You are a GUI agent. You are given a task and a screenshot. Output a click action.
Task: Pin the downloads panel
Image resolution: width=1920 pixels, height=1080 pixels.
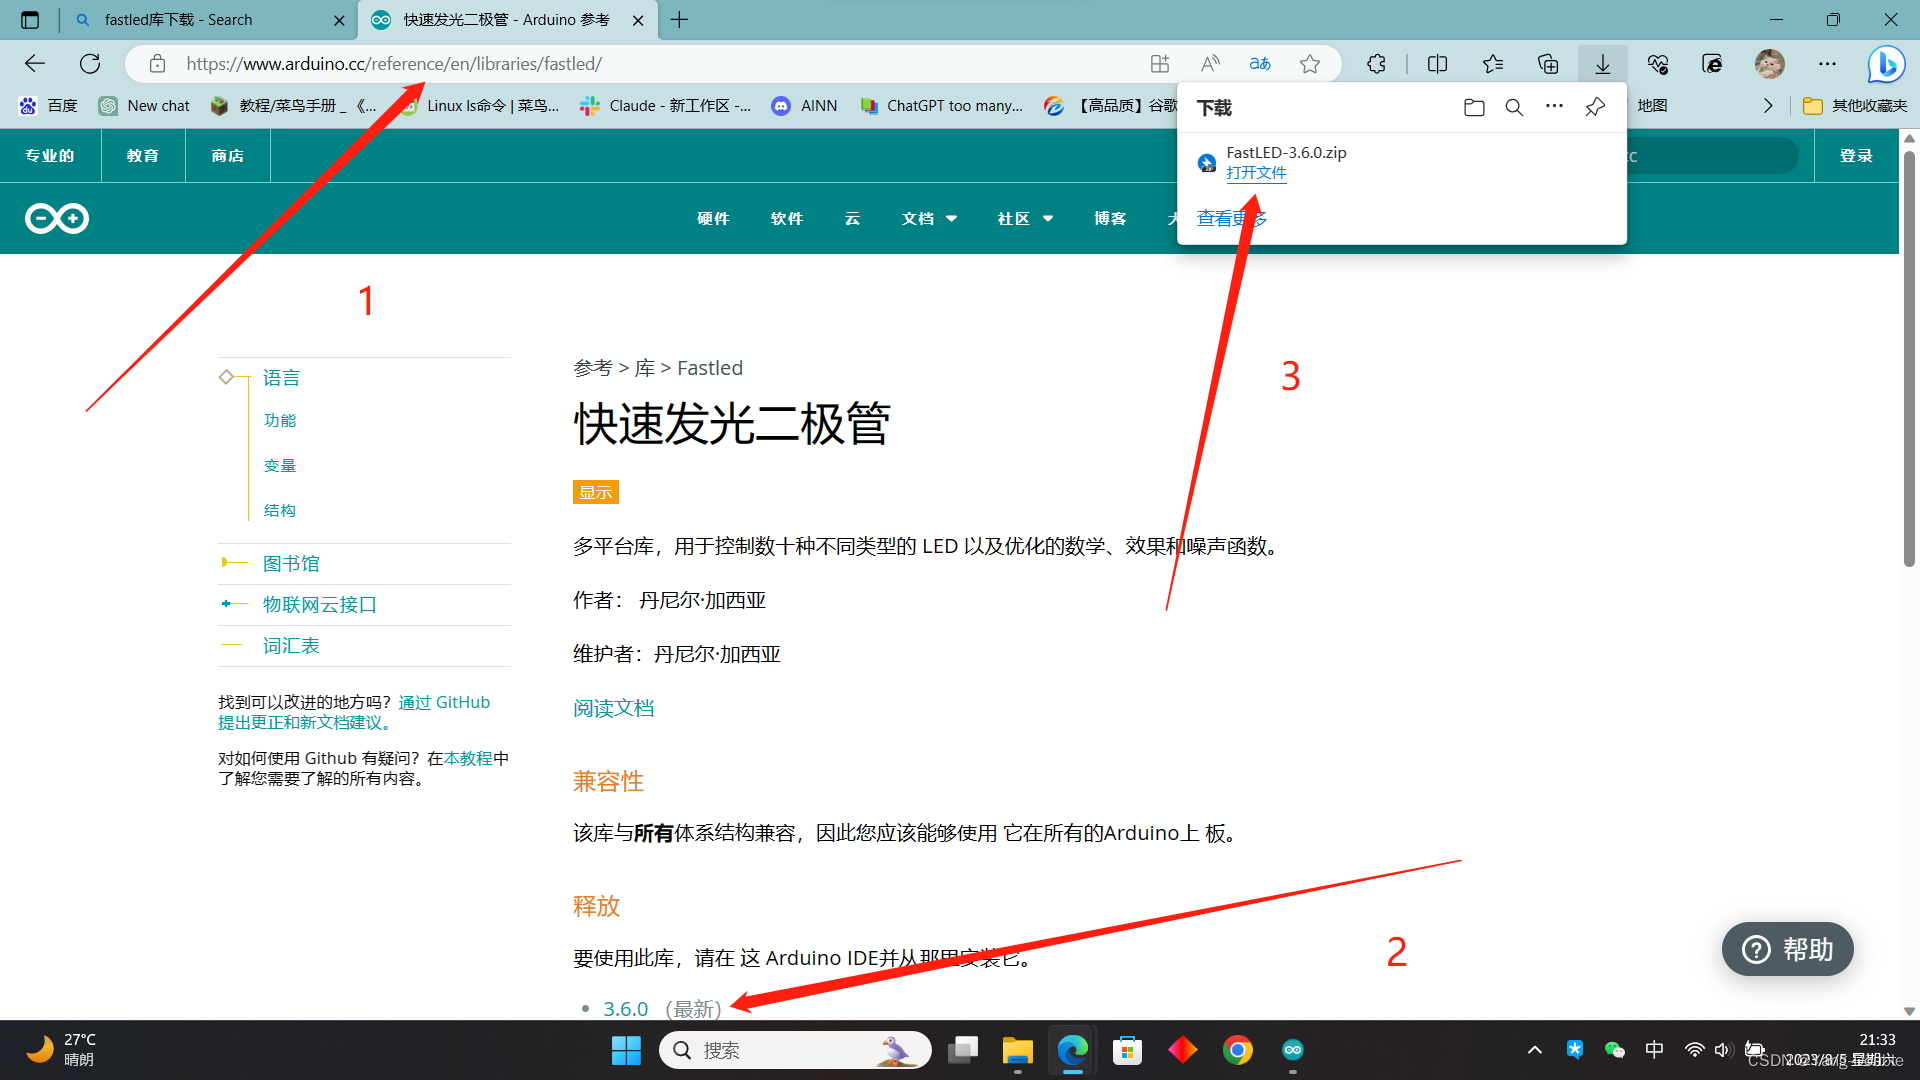click(x=1595, y=107)
